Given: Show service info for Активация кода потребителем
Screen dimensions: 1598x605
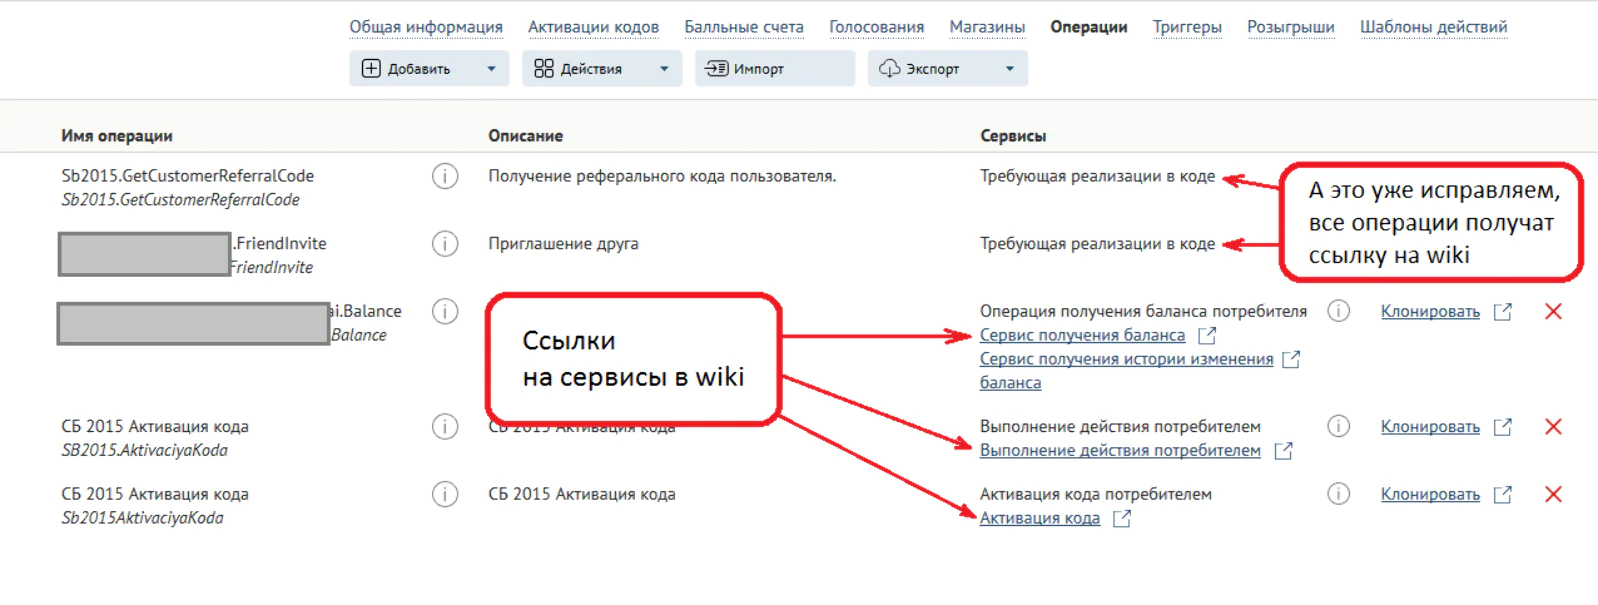Looking at the screenshot, I should click(1338, 493).
